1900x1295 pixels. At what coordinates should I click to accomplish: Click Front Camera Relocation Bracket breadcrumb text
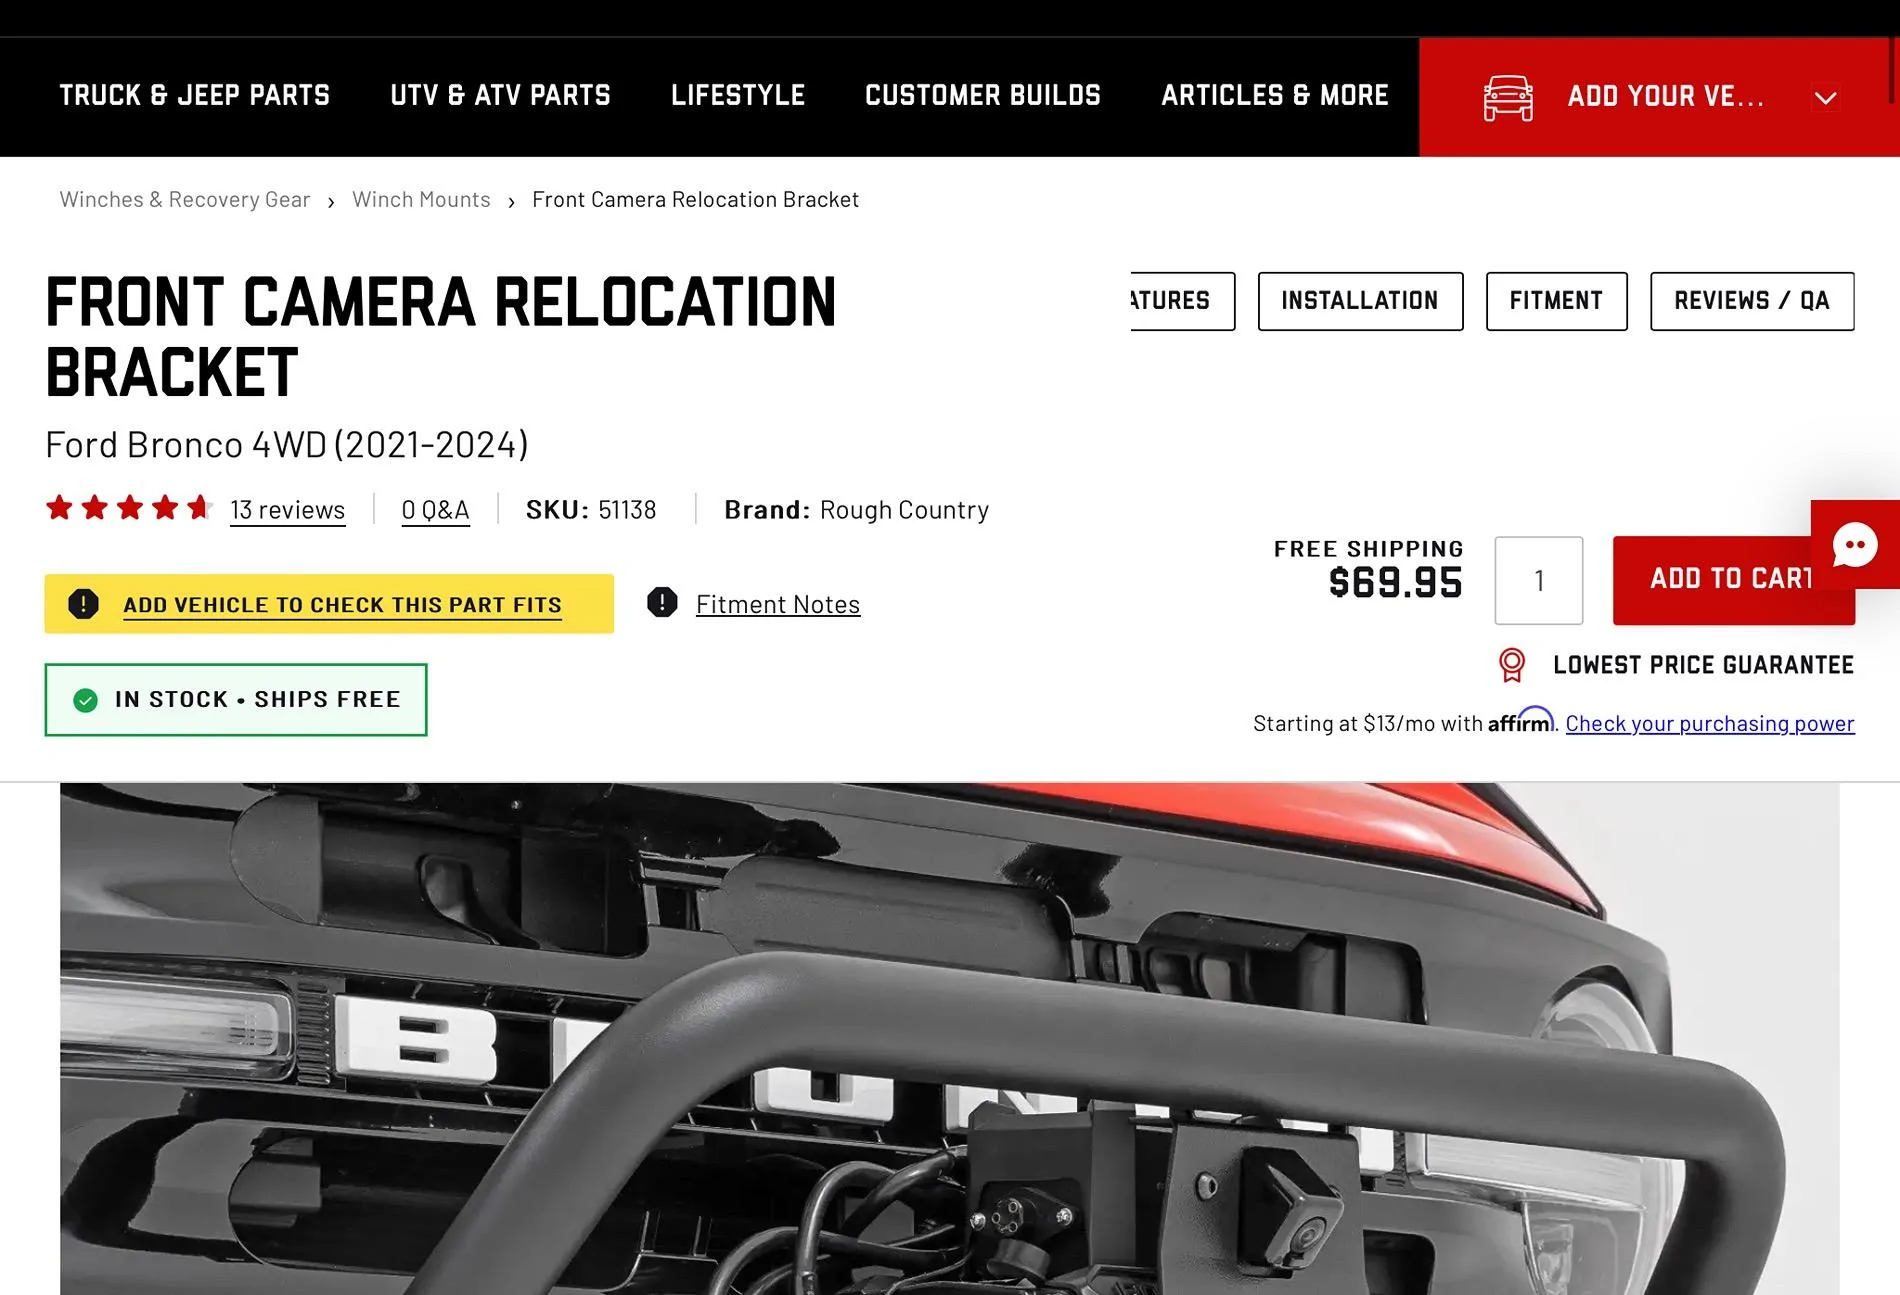695,200
